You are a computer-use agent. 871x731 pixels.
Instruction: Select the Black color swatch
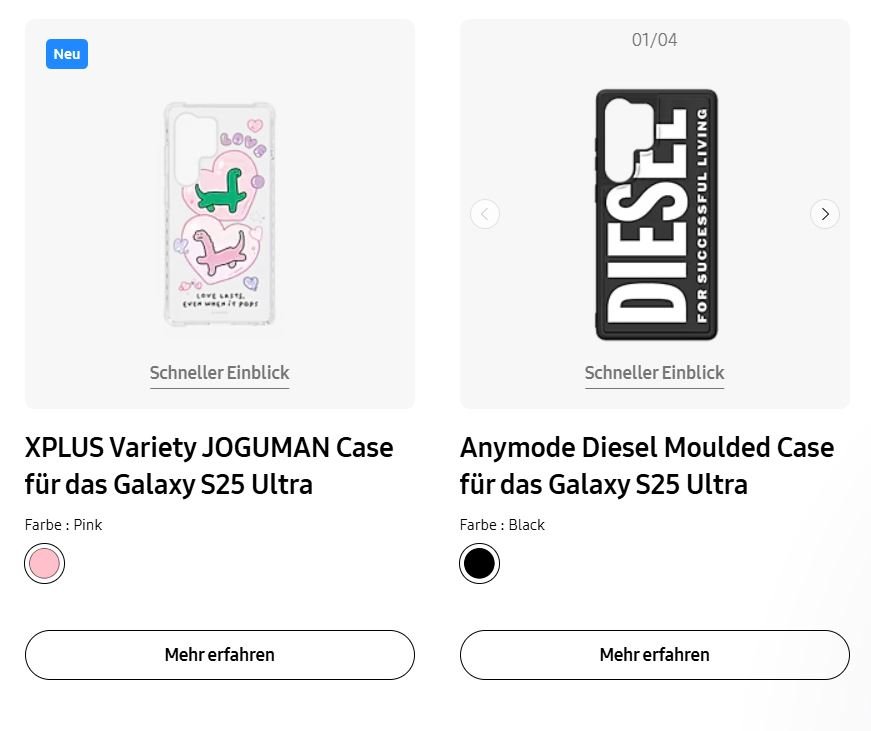tap(479, 564)
